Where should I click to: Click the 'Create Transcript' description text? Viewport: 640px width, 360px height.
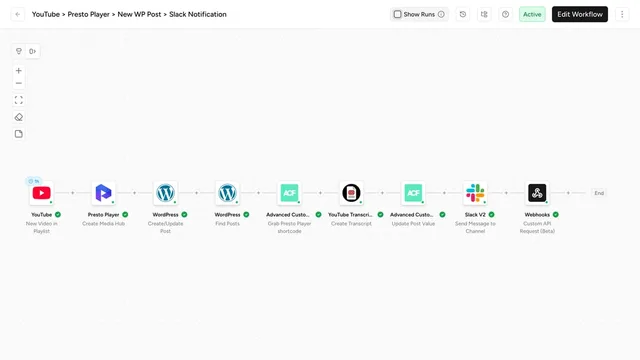coord(351,224)
